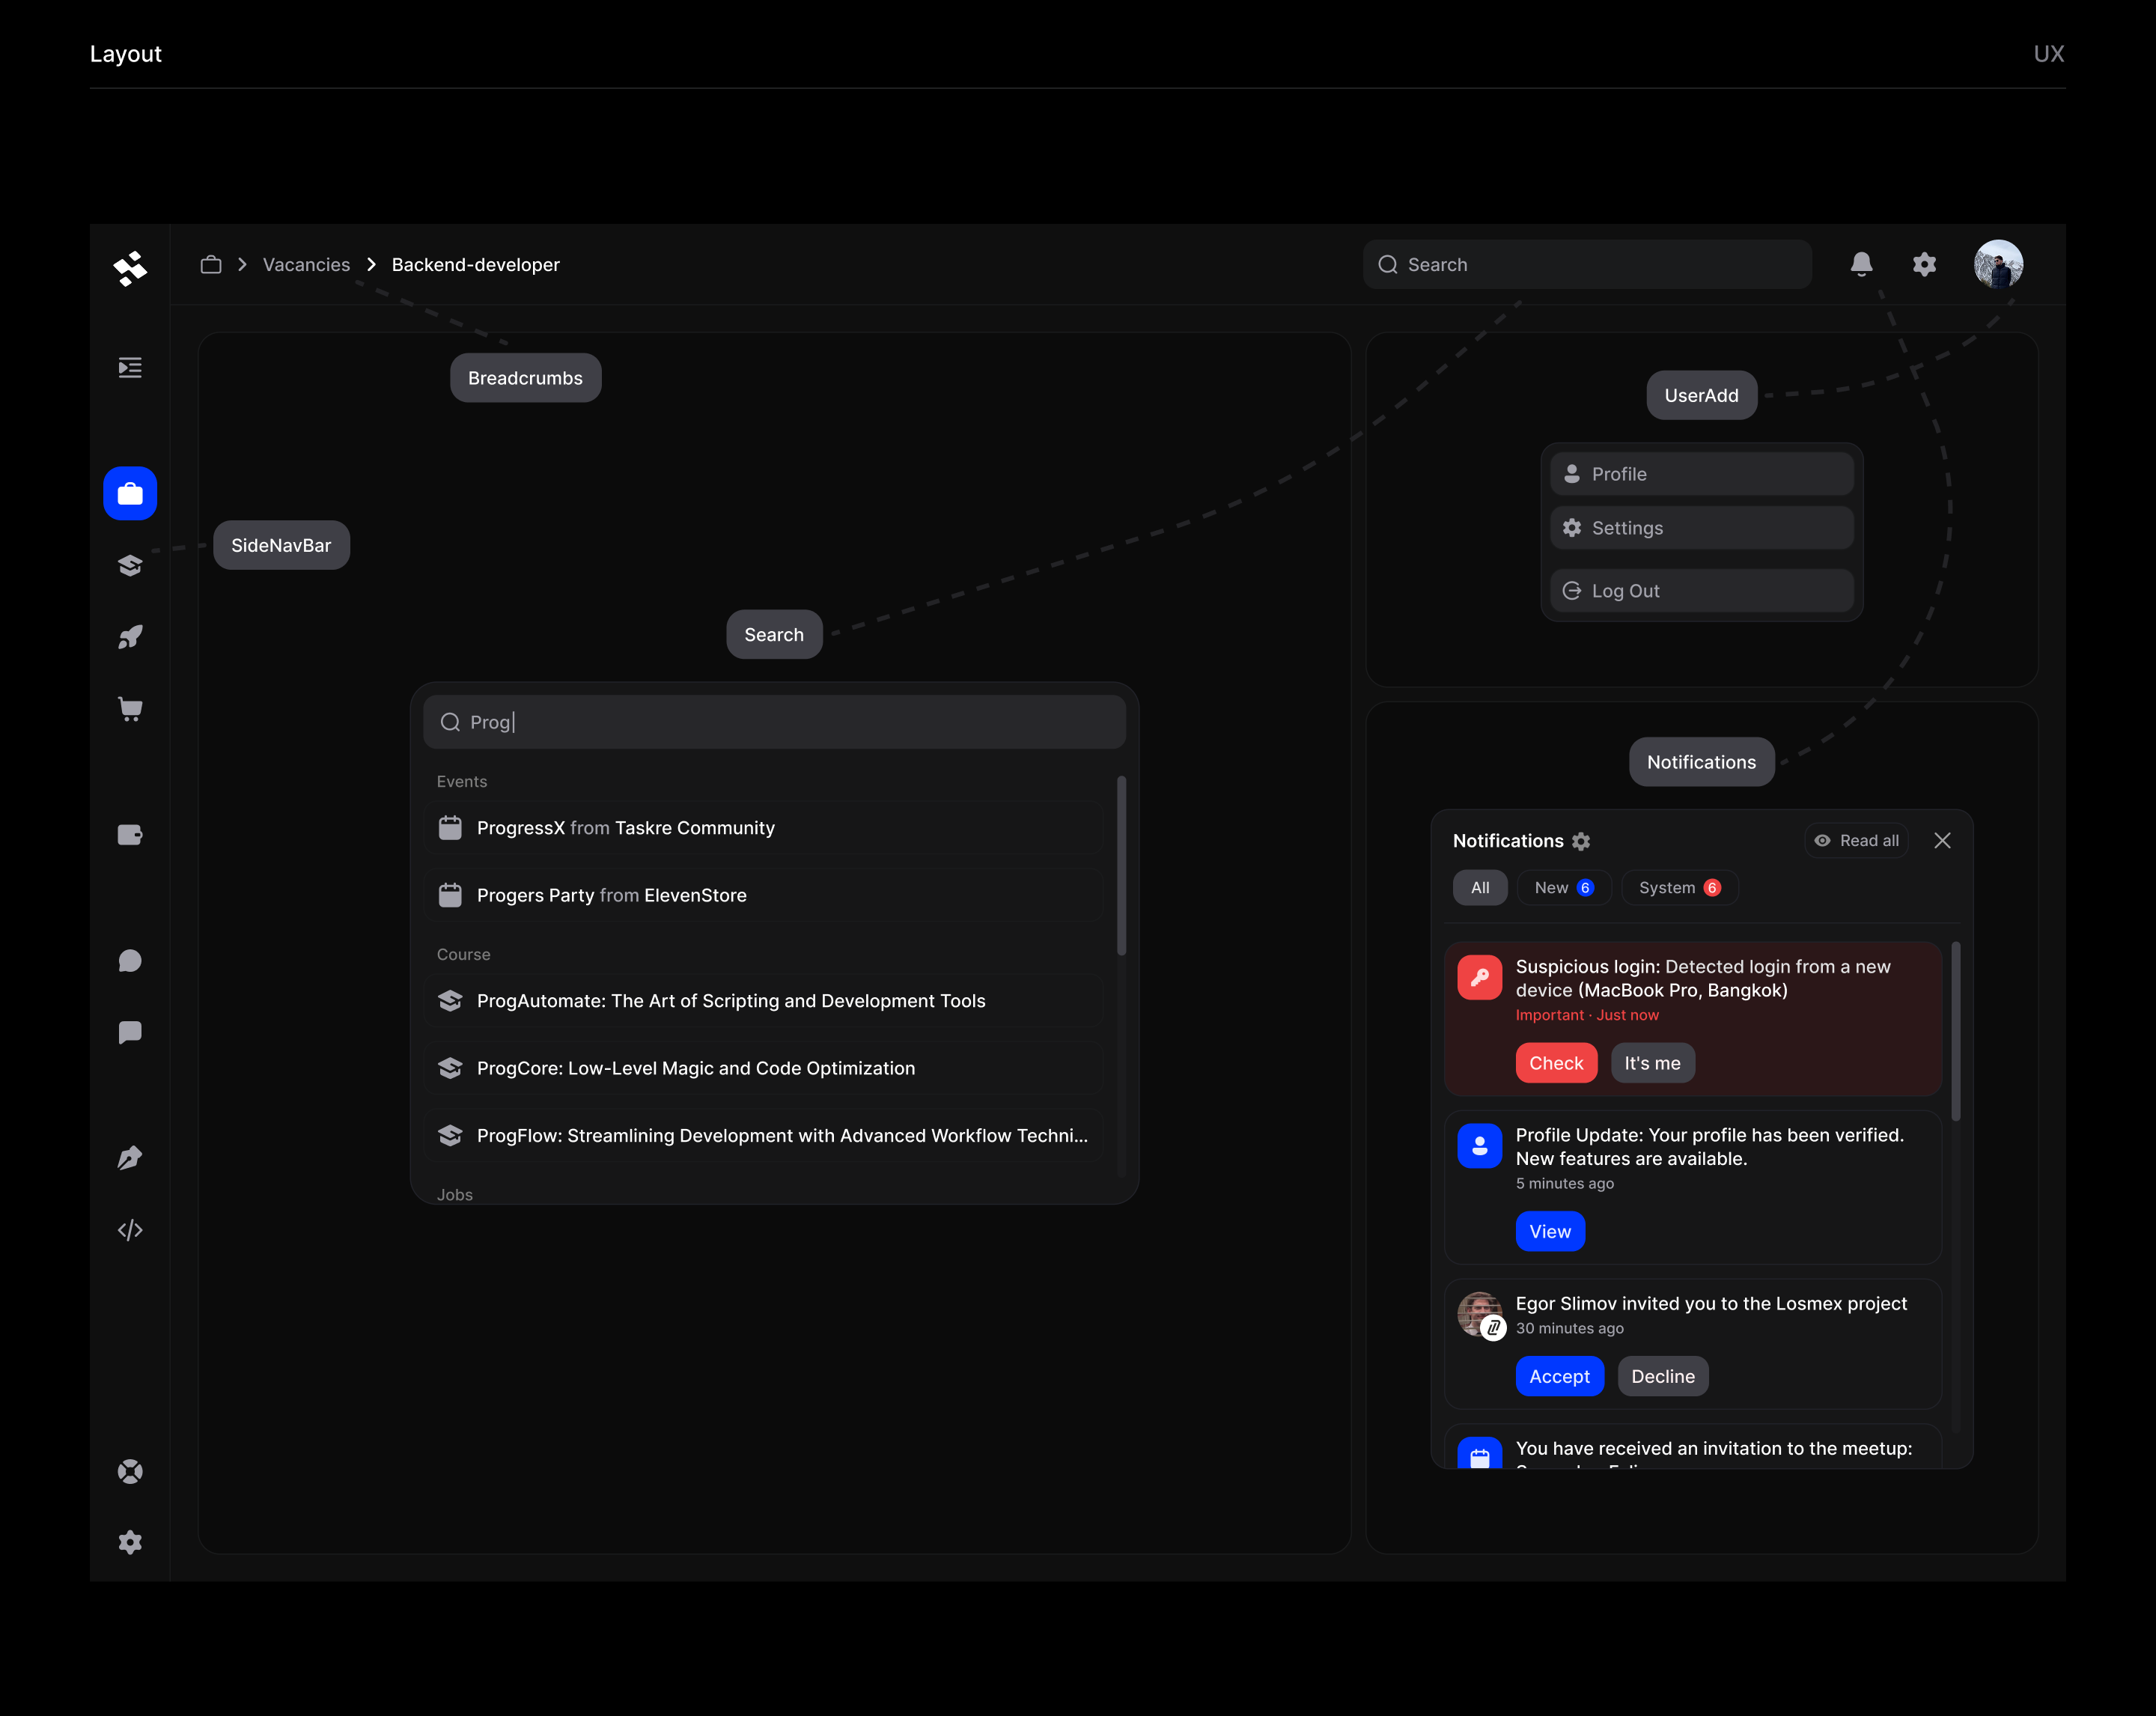Viewport: 2156px width, 1716px height.
Task: Open the shopping cart sidebar icon
Action: (130, 709)
